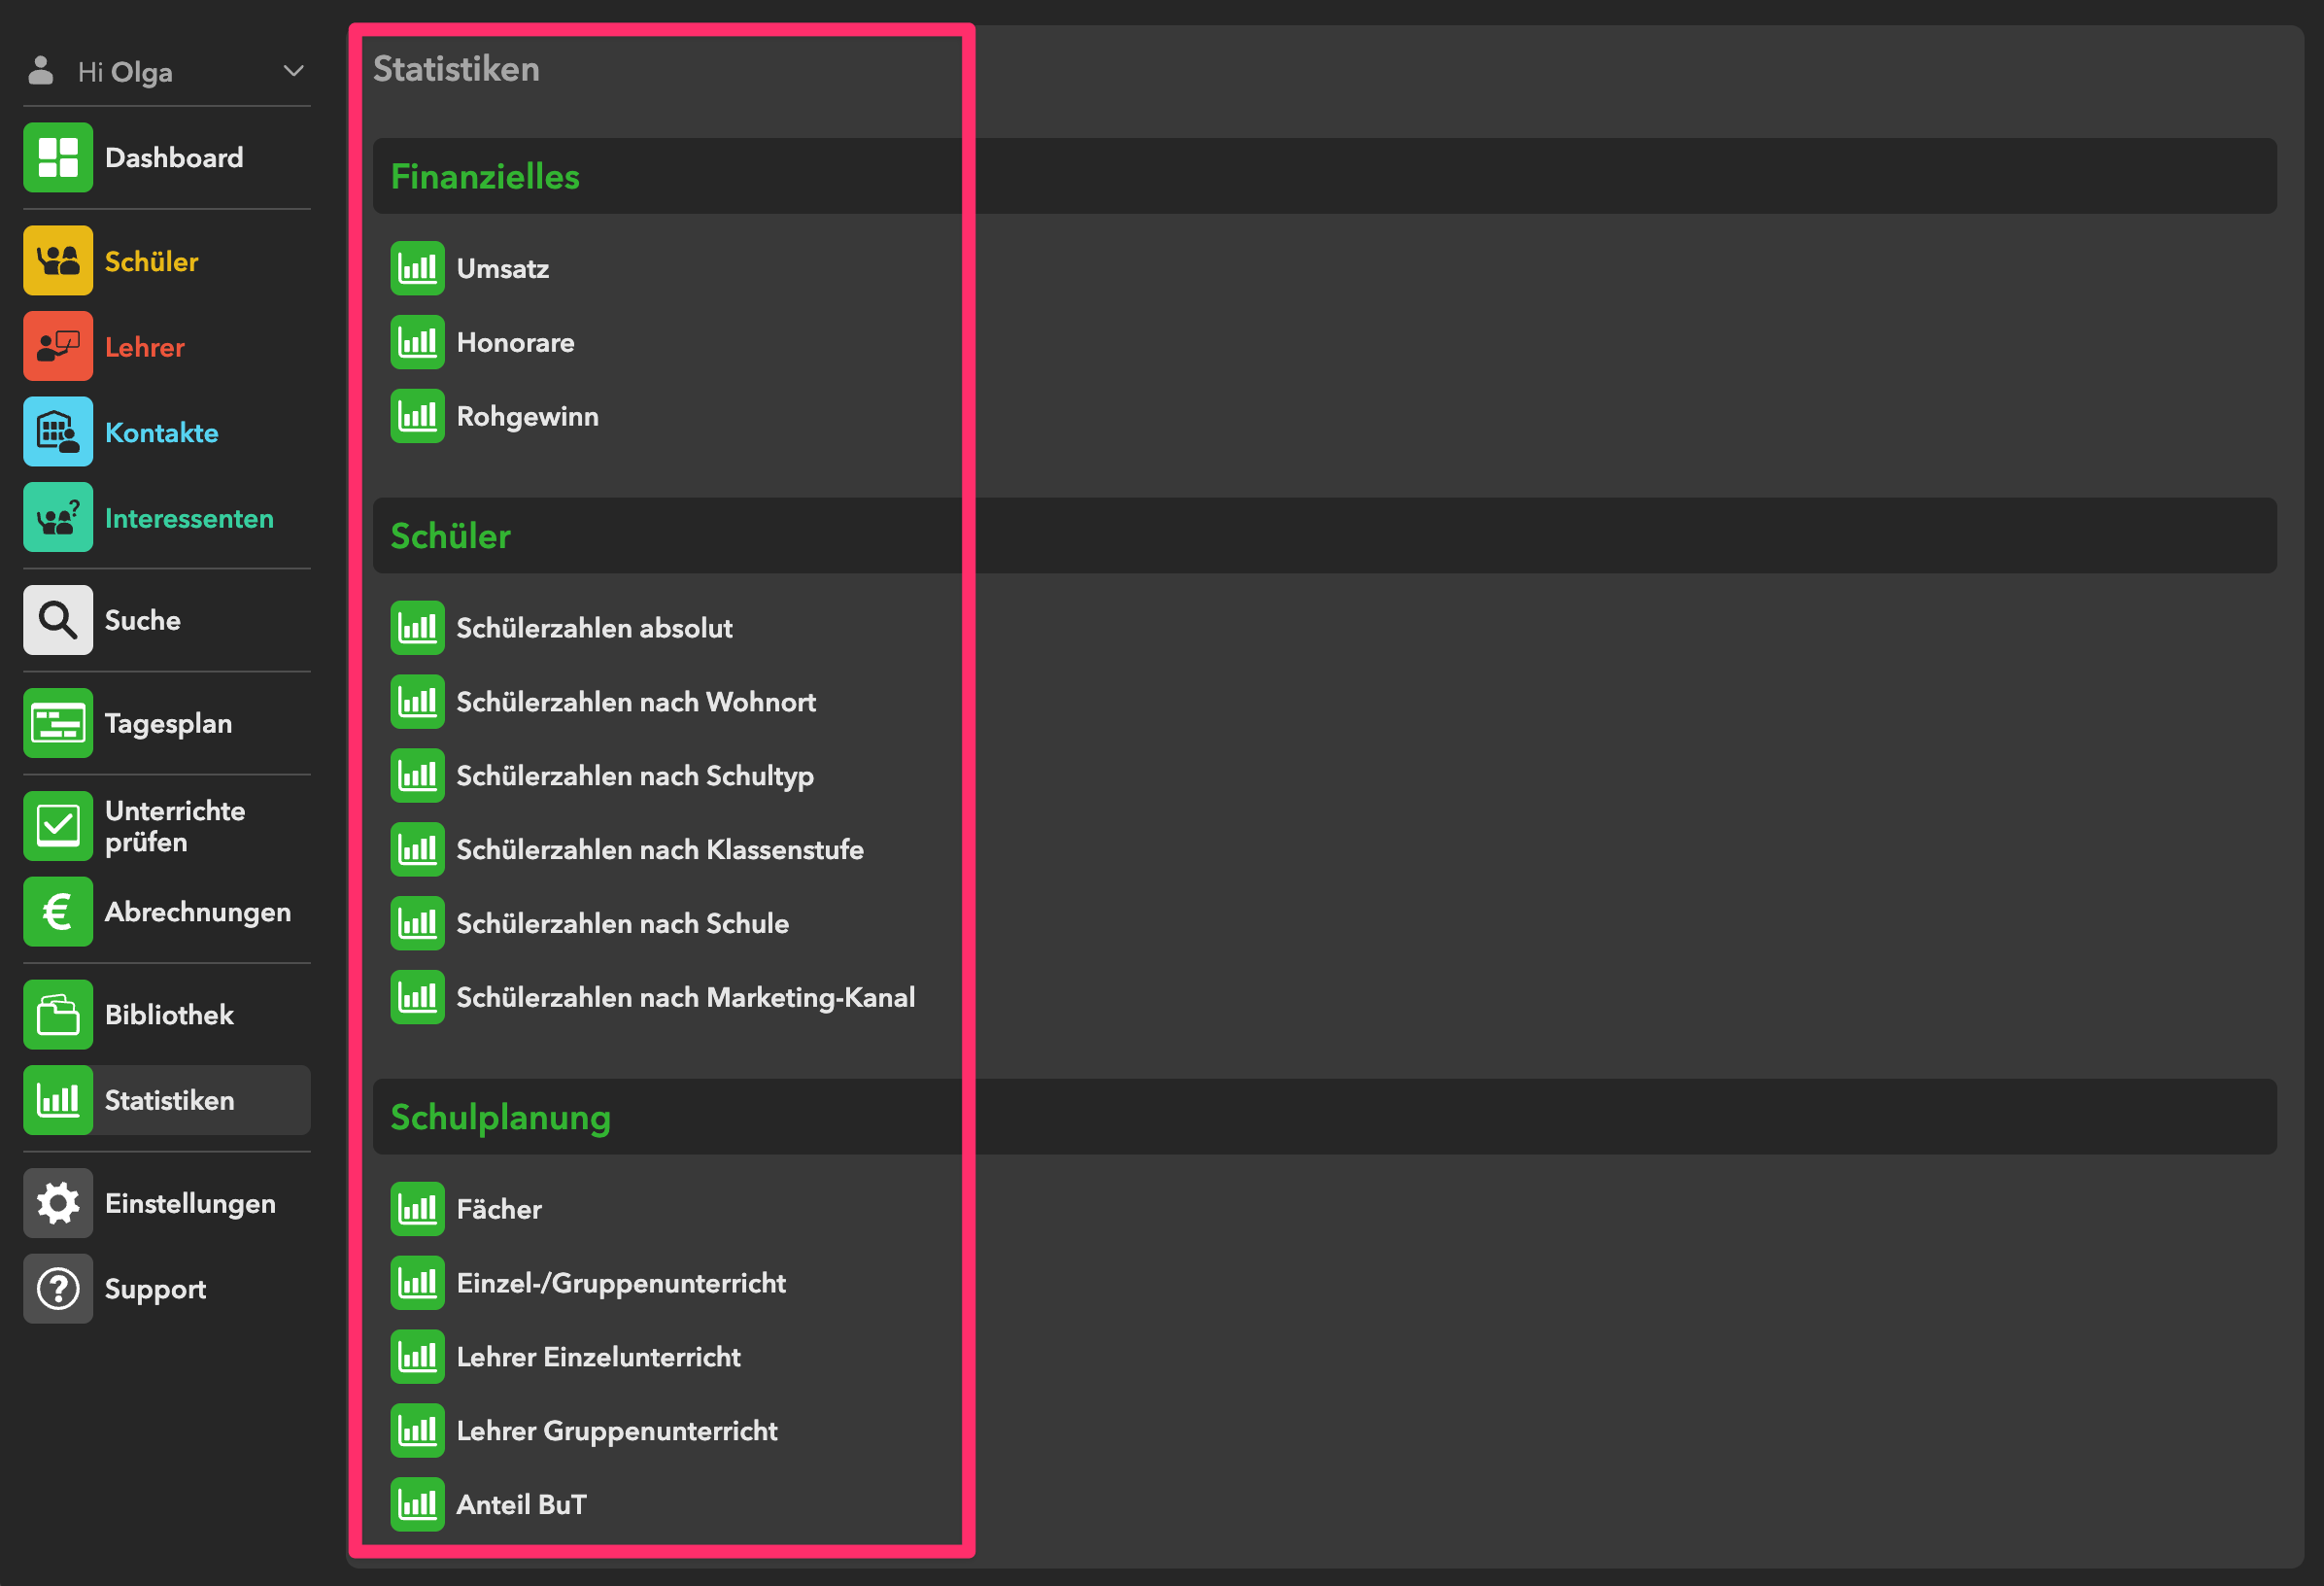
Task: Open Schüler via the yellow sidebar icon
Action: [58, 260]
